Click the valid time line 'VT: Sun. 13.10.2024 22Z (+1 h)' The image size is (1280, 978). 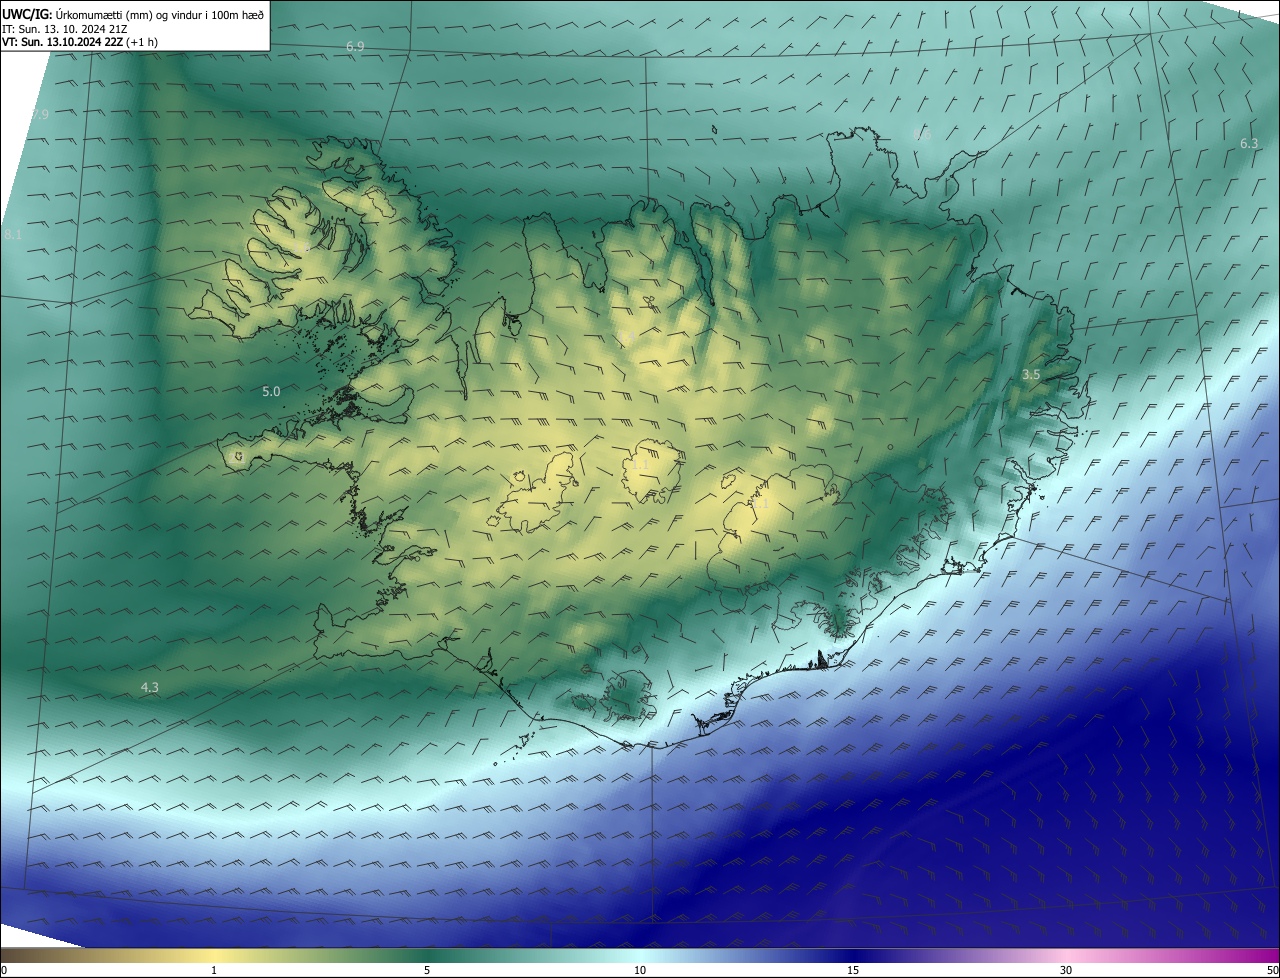click(80, 42)
